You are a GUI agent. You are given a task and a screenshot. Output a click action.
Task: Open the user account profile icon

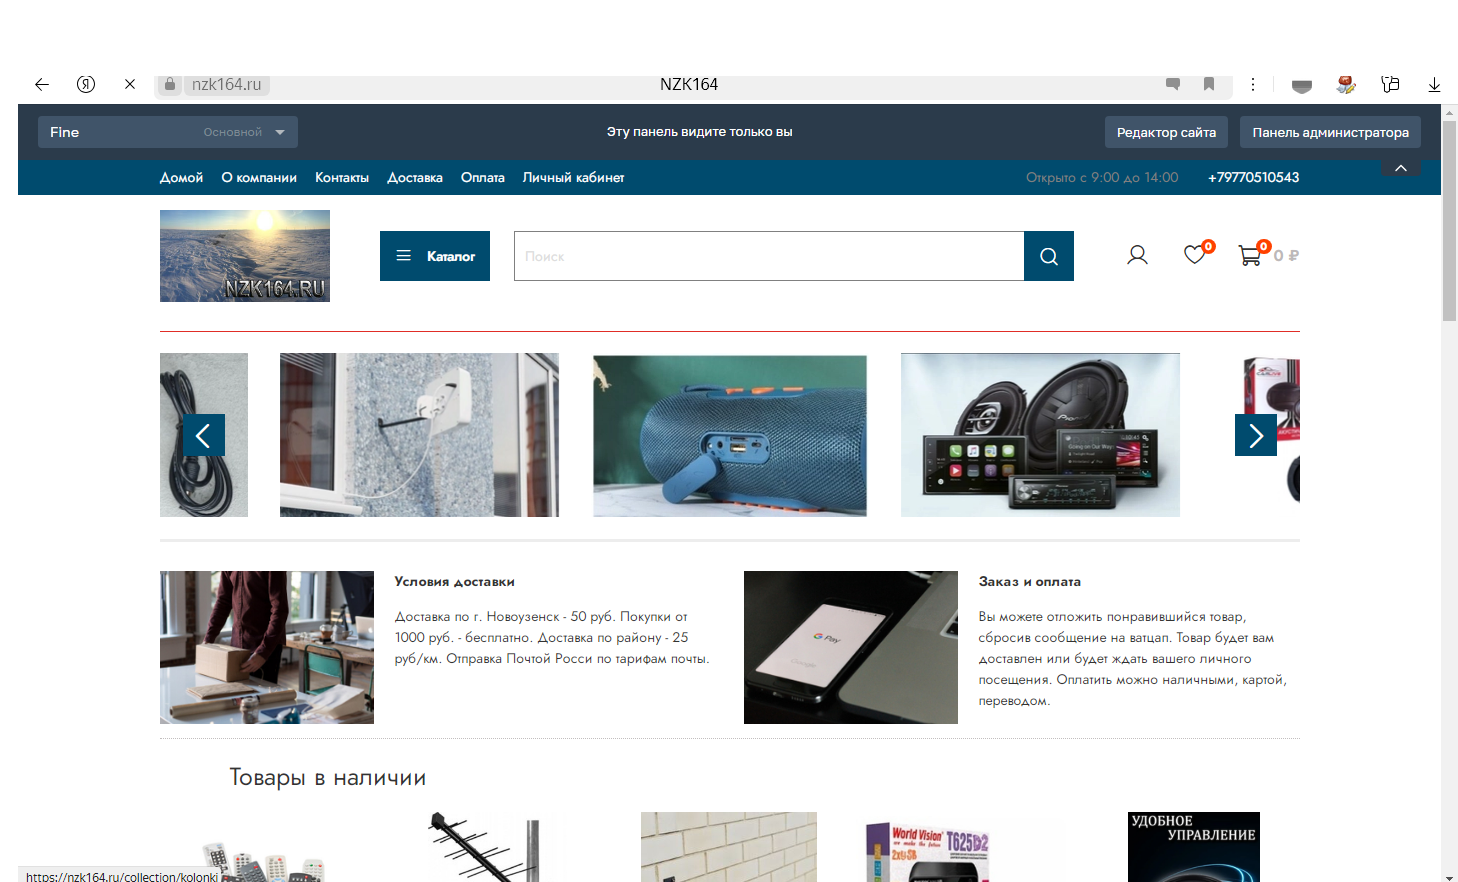pyautogui.click(x=1137, y=255)
